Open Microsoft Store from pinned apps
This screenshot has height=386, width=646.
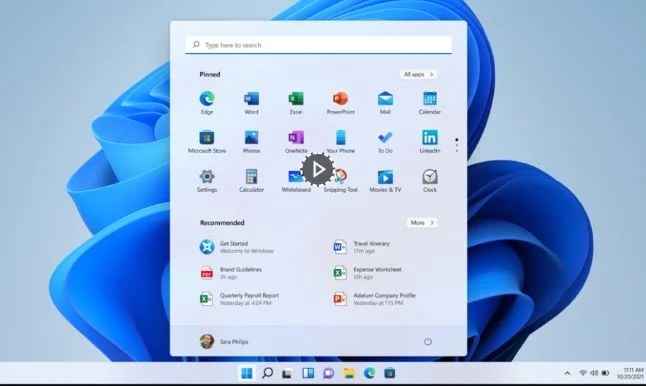point(207,142)
